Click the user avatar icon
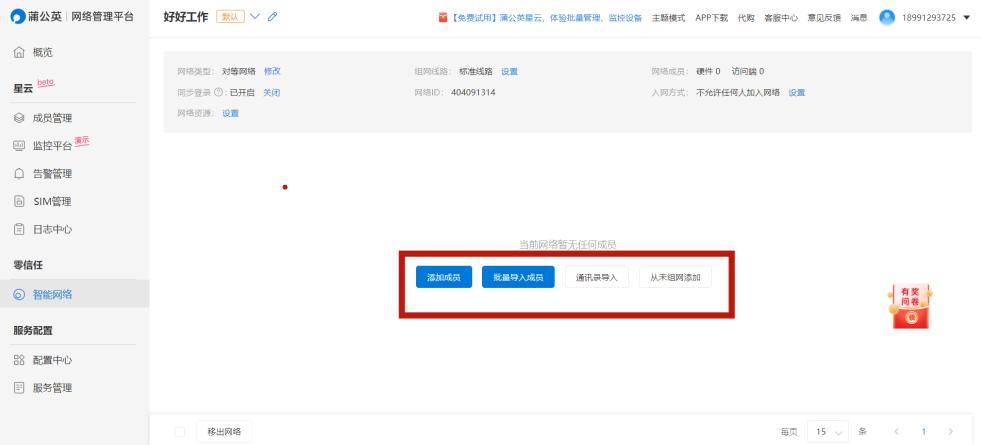The width and height of the screenshot is (981, 445). 887,18
